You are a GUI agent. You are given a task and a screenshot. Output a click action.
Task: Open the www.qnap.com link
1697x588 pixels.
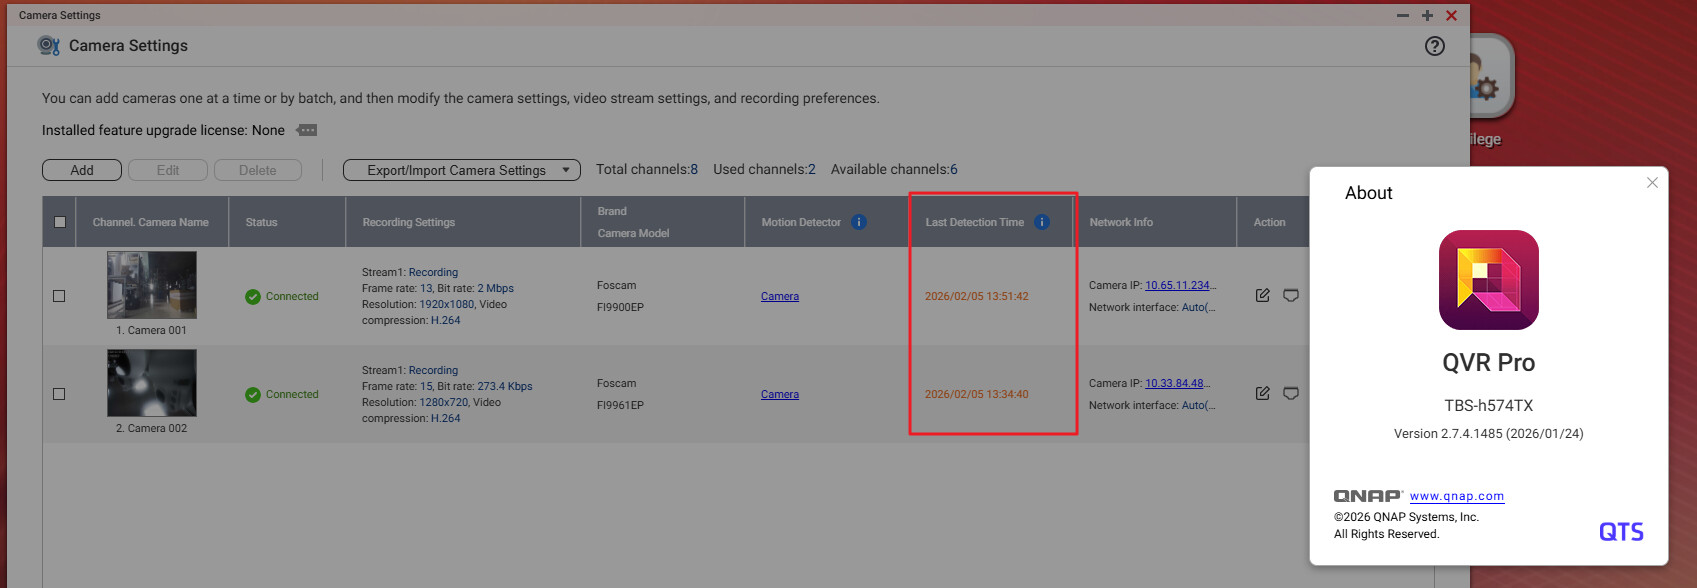click(x=1456, y=496)
